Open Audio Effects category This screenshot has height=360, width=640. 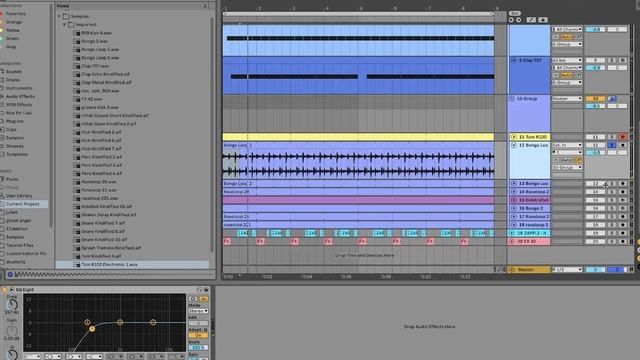[x=20, y=96]
